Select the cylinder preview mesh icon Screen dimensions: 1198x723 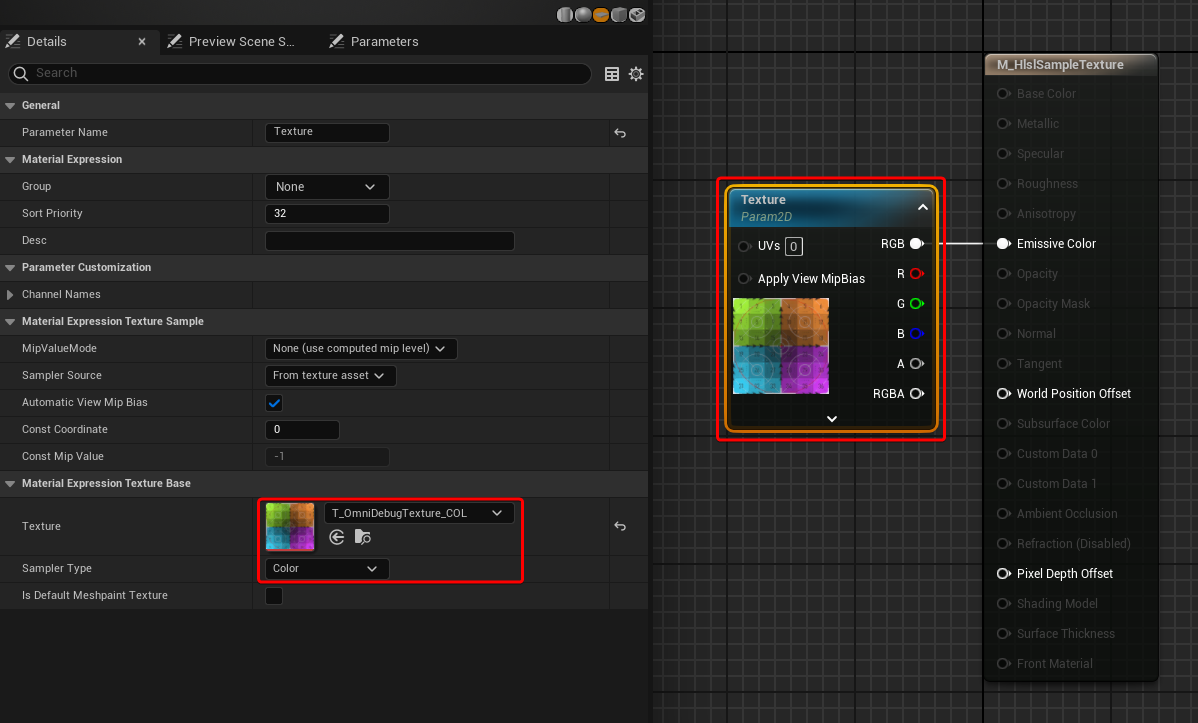coord(565,14)
